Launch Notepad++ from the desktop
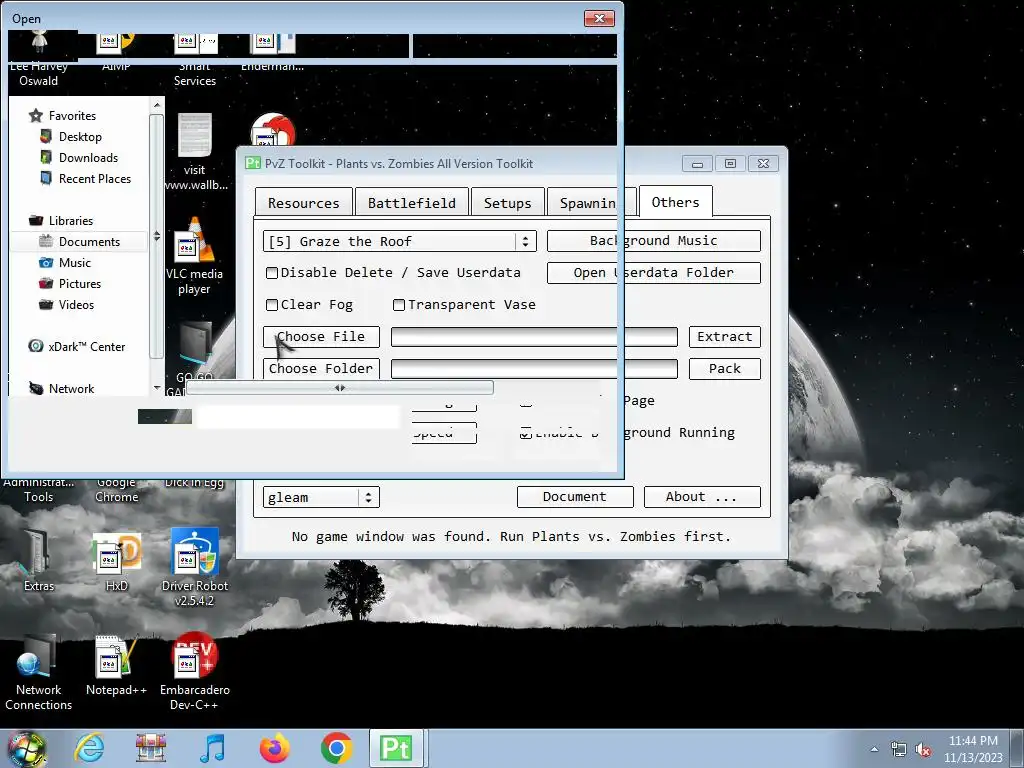The width and height of the screenshot is (1024, 768). pyautogui.click(x=116, y=665)
